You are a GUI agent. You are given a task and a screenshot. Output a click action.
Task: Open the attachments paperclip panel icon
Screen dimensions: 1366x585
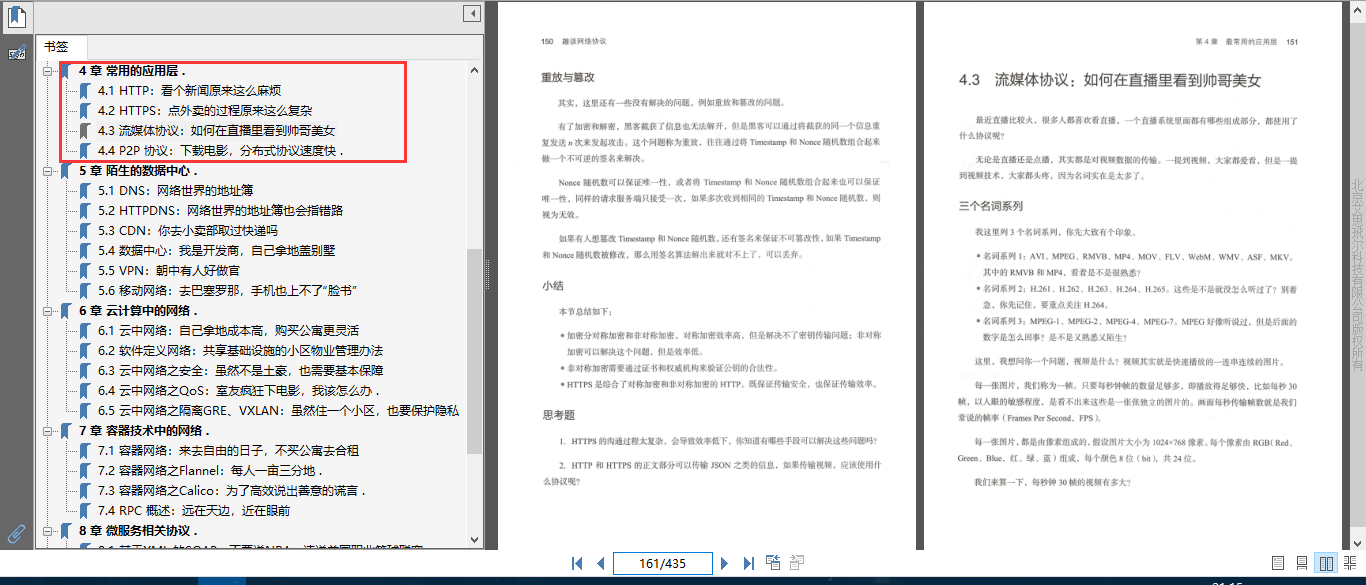(x=16, y=533)
